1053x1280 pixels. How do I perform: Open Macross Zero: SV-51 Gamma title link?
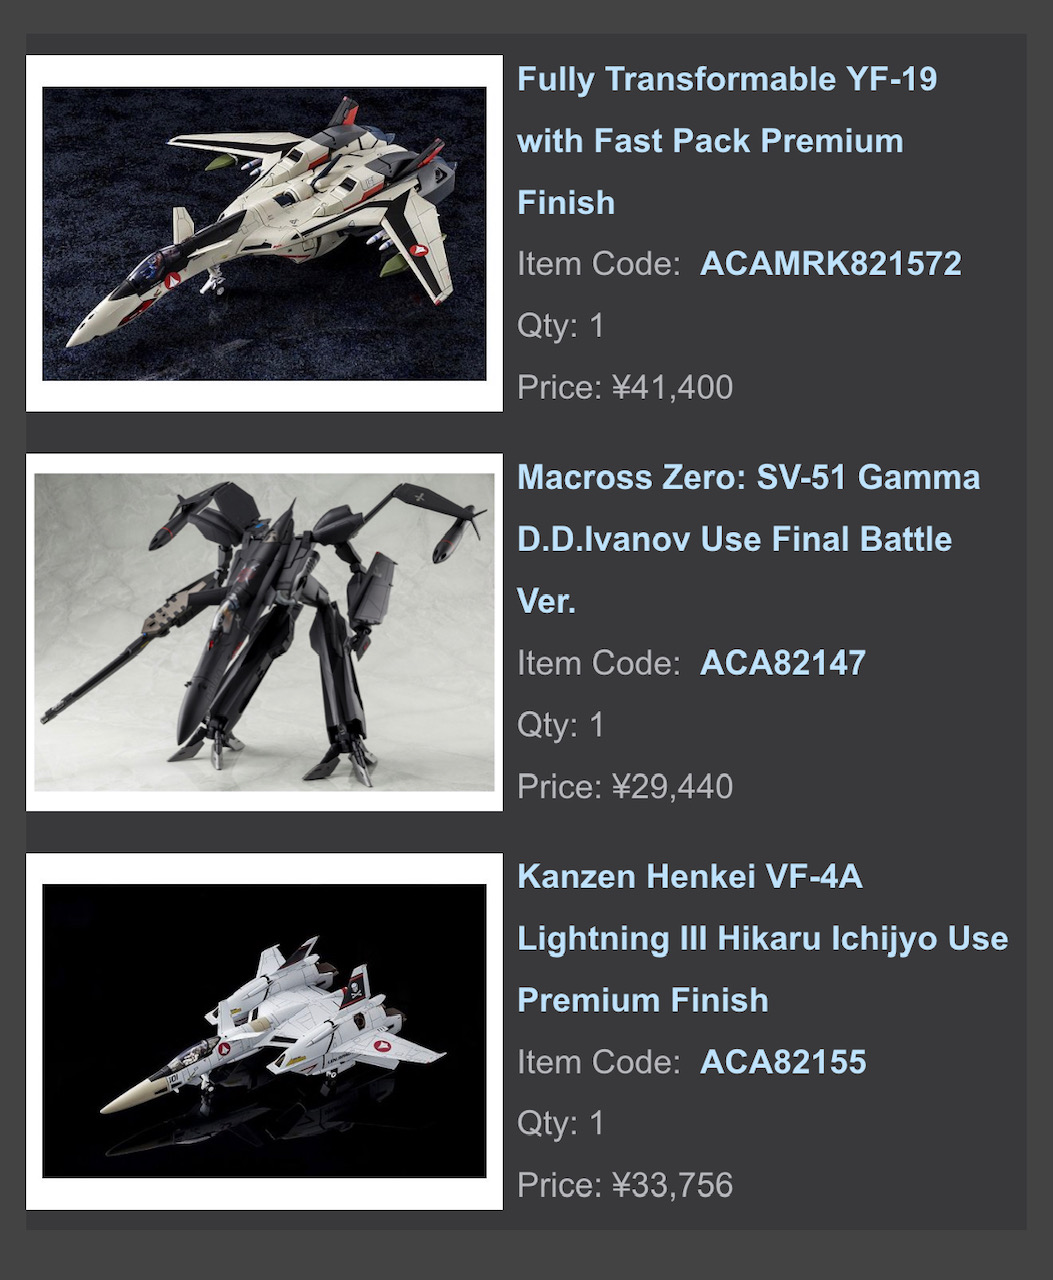(748, 539)
